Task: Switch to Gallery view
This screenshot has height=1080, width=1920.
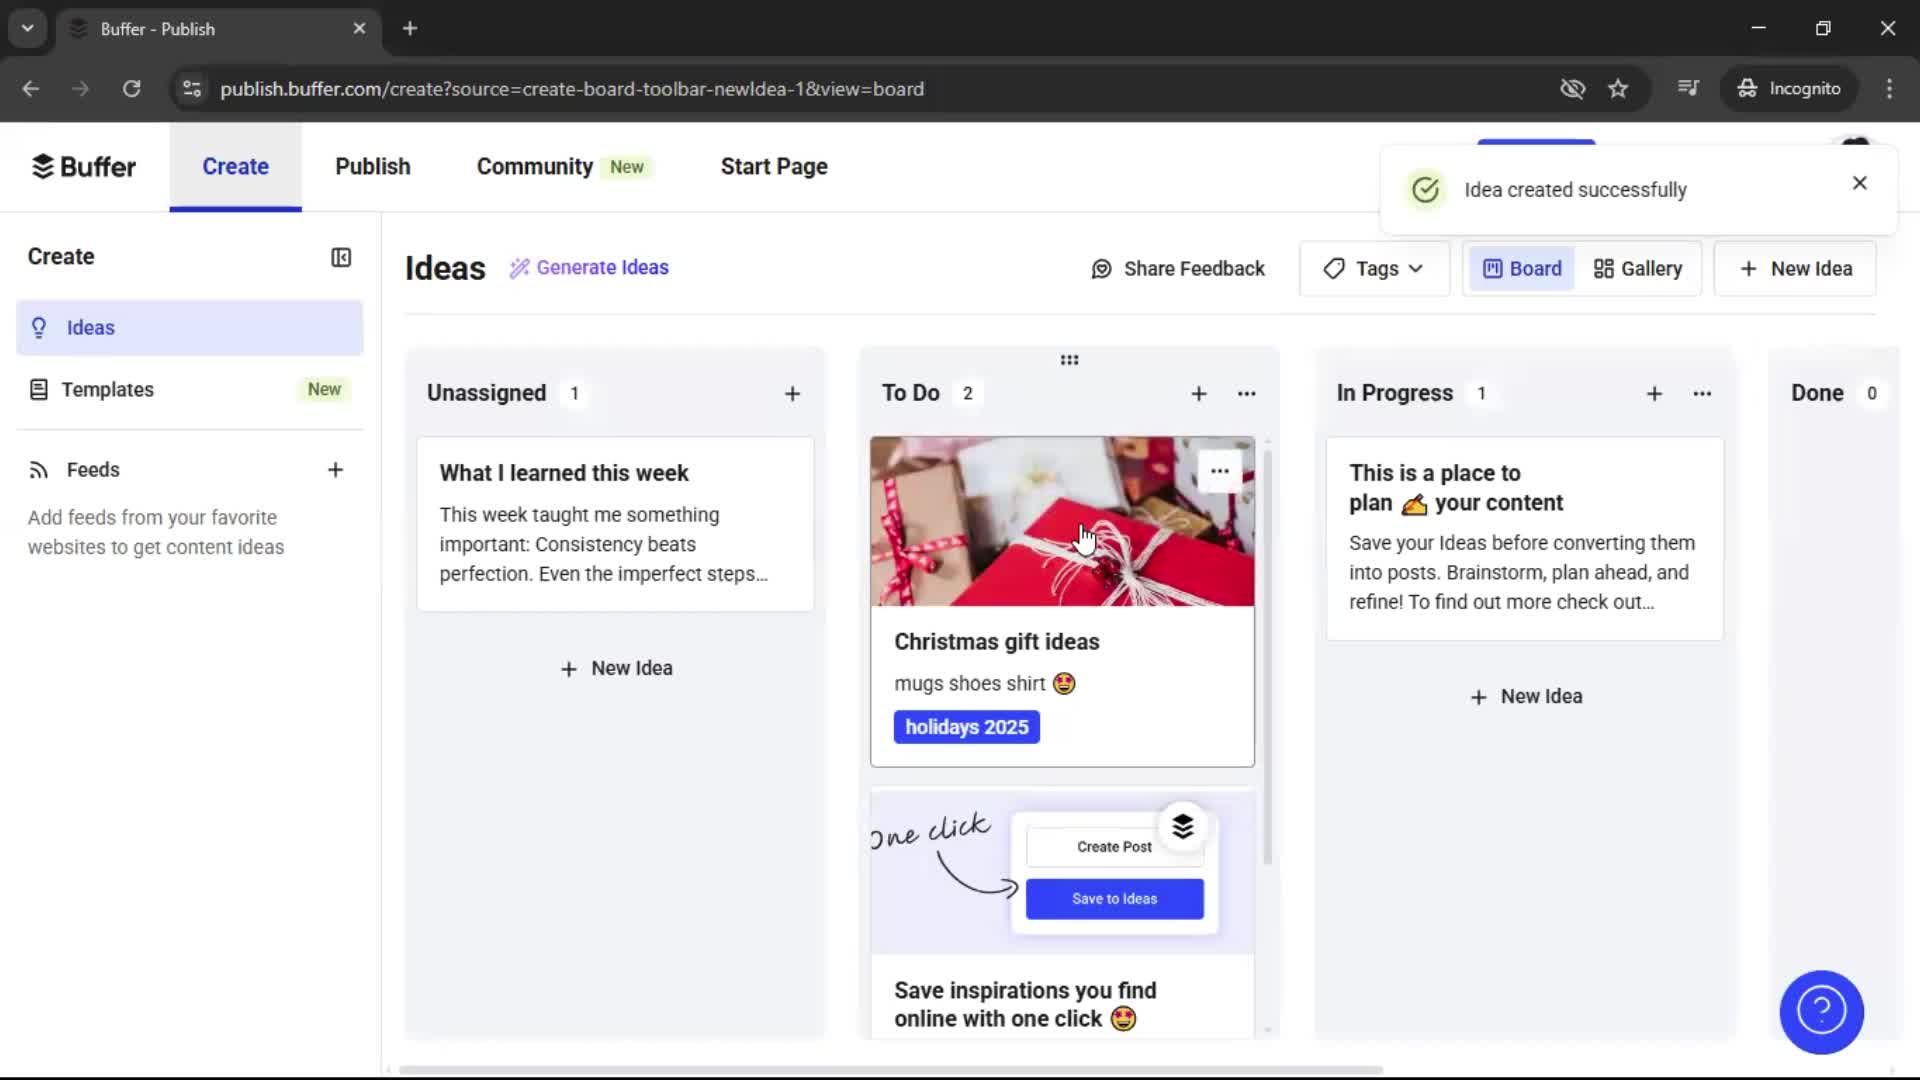Action: point(1637,268)
